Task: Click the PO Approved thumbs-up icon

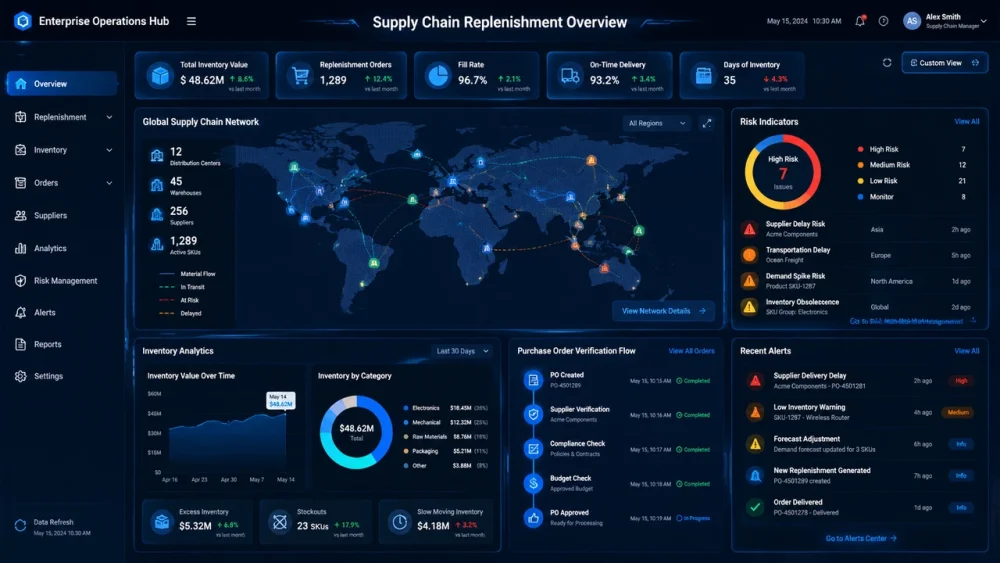Action: (x=533, y=518)
